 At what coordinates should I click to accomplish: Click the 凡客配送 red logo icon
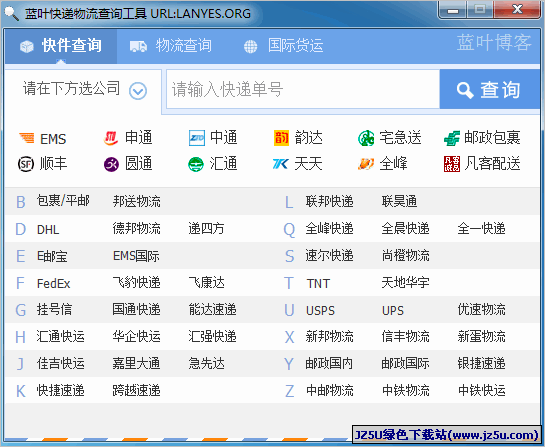click(x=452, y=164)
